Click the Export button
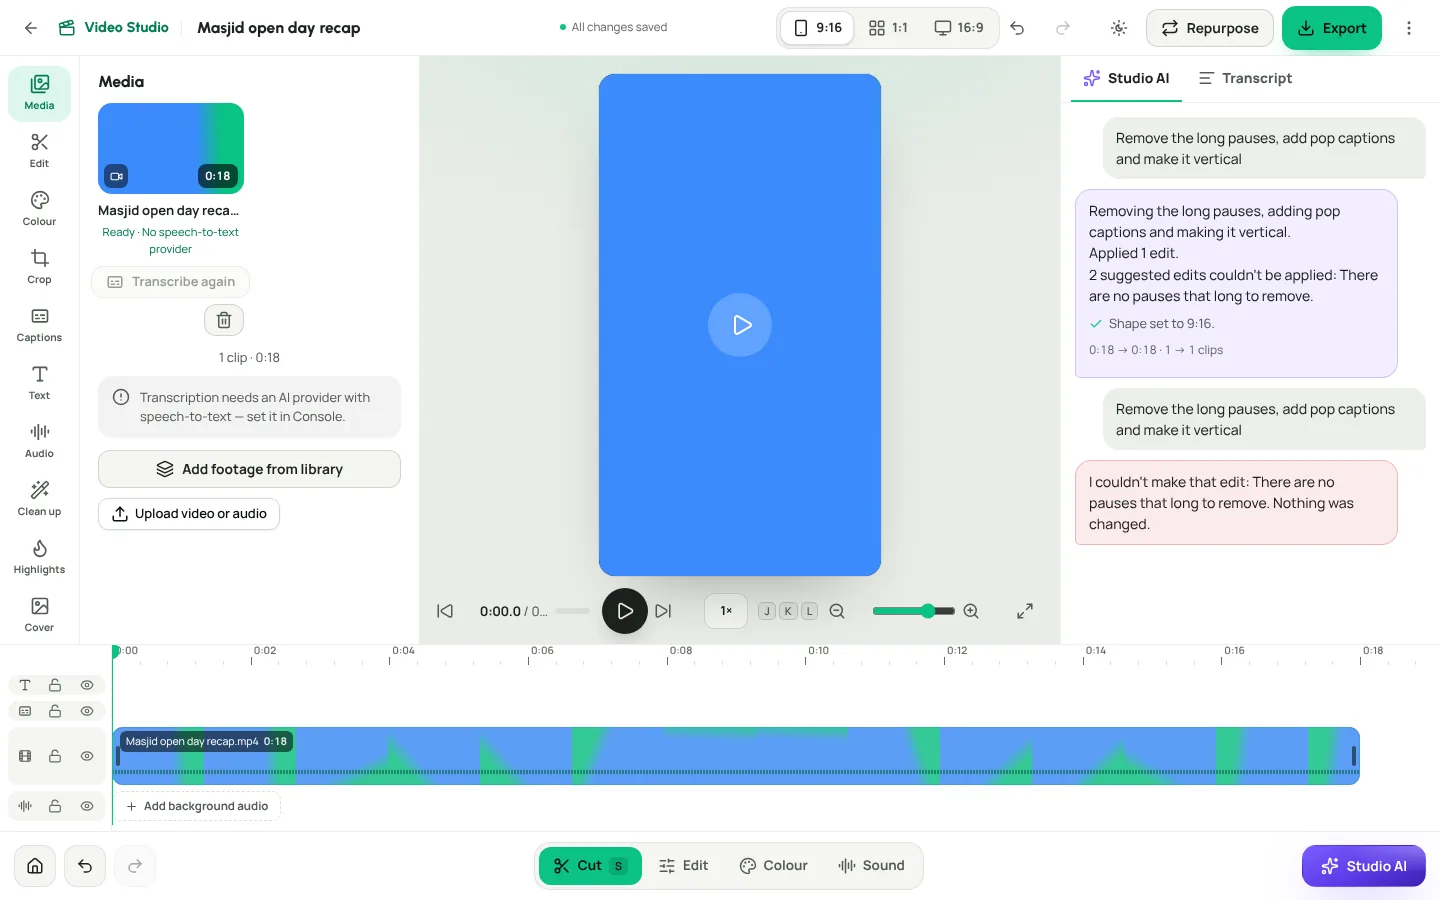 (1332, 28)
